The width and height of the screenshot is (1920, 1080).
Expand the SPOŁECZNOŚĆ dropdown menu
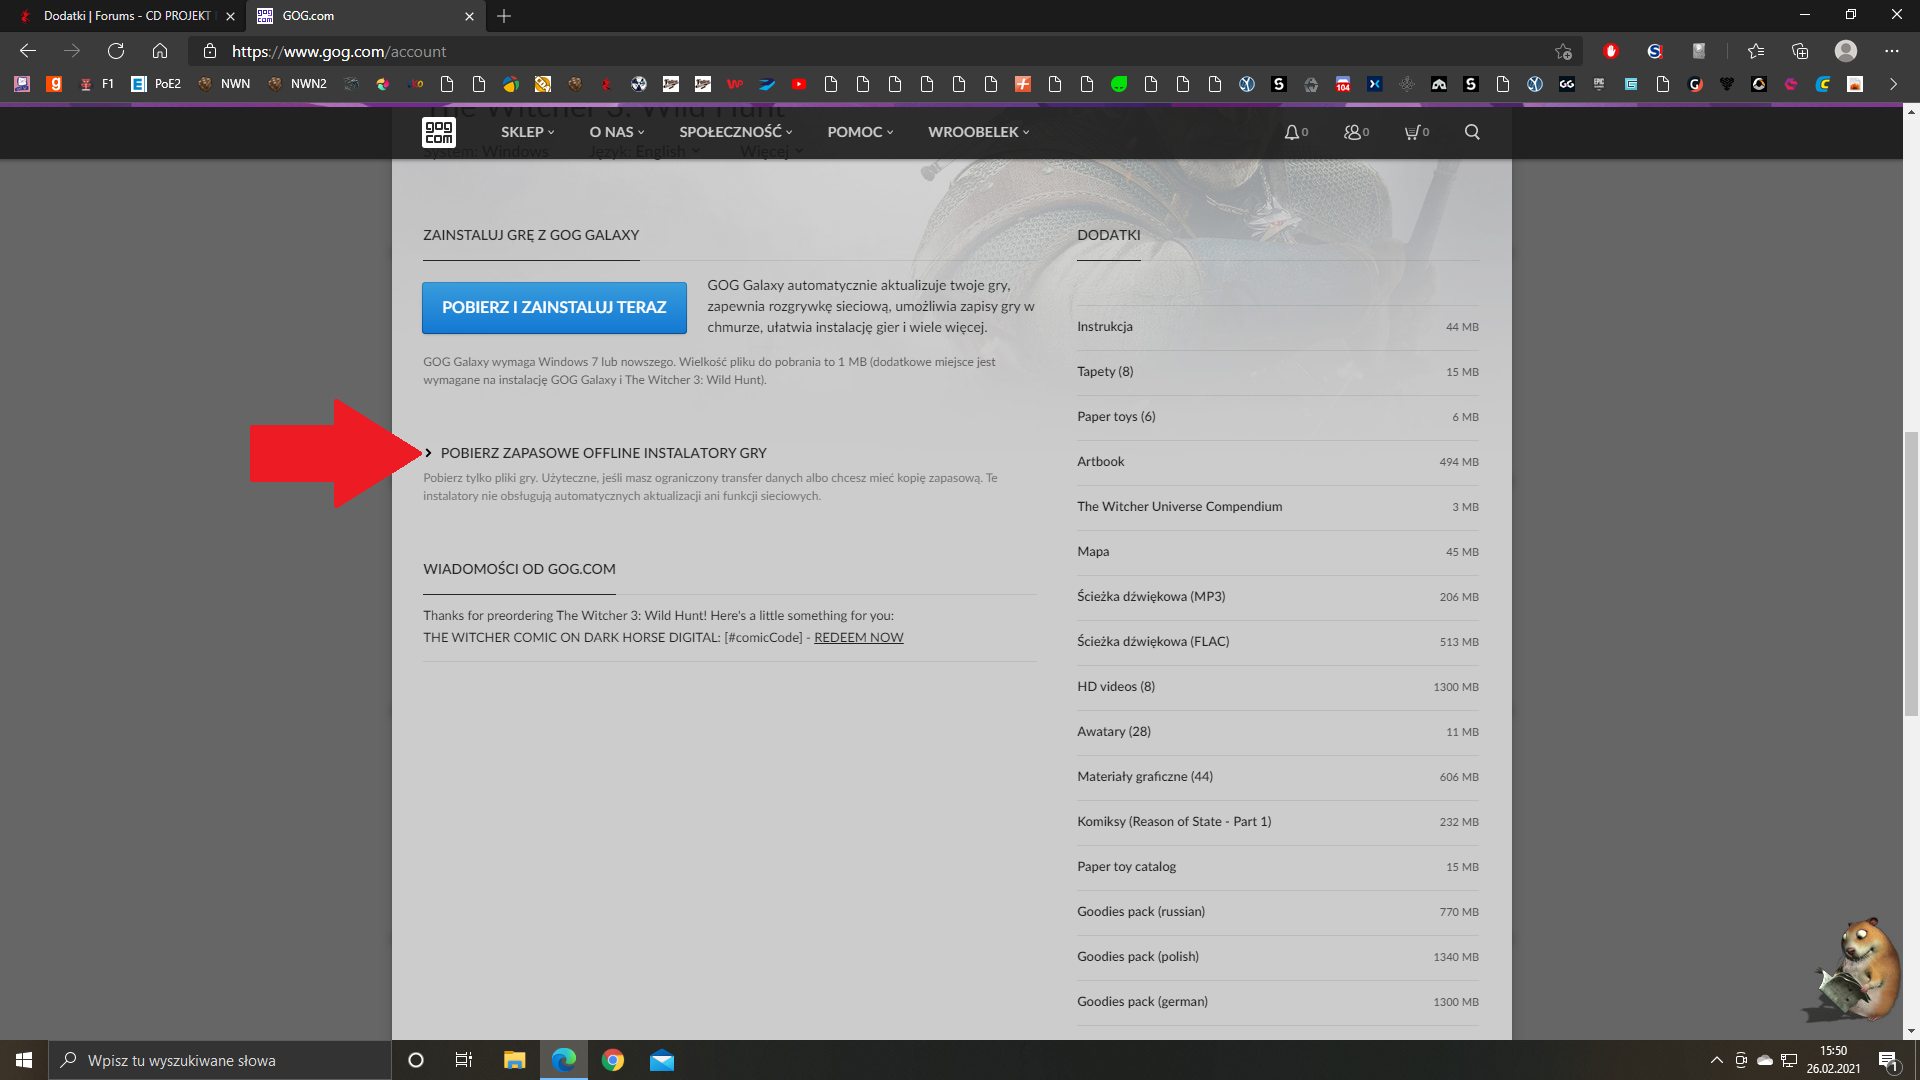pyautogui.click(x=735, y=132)
